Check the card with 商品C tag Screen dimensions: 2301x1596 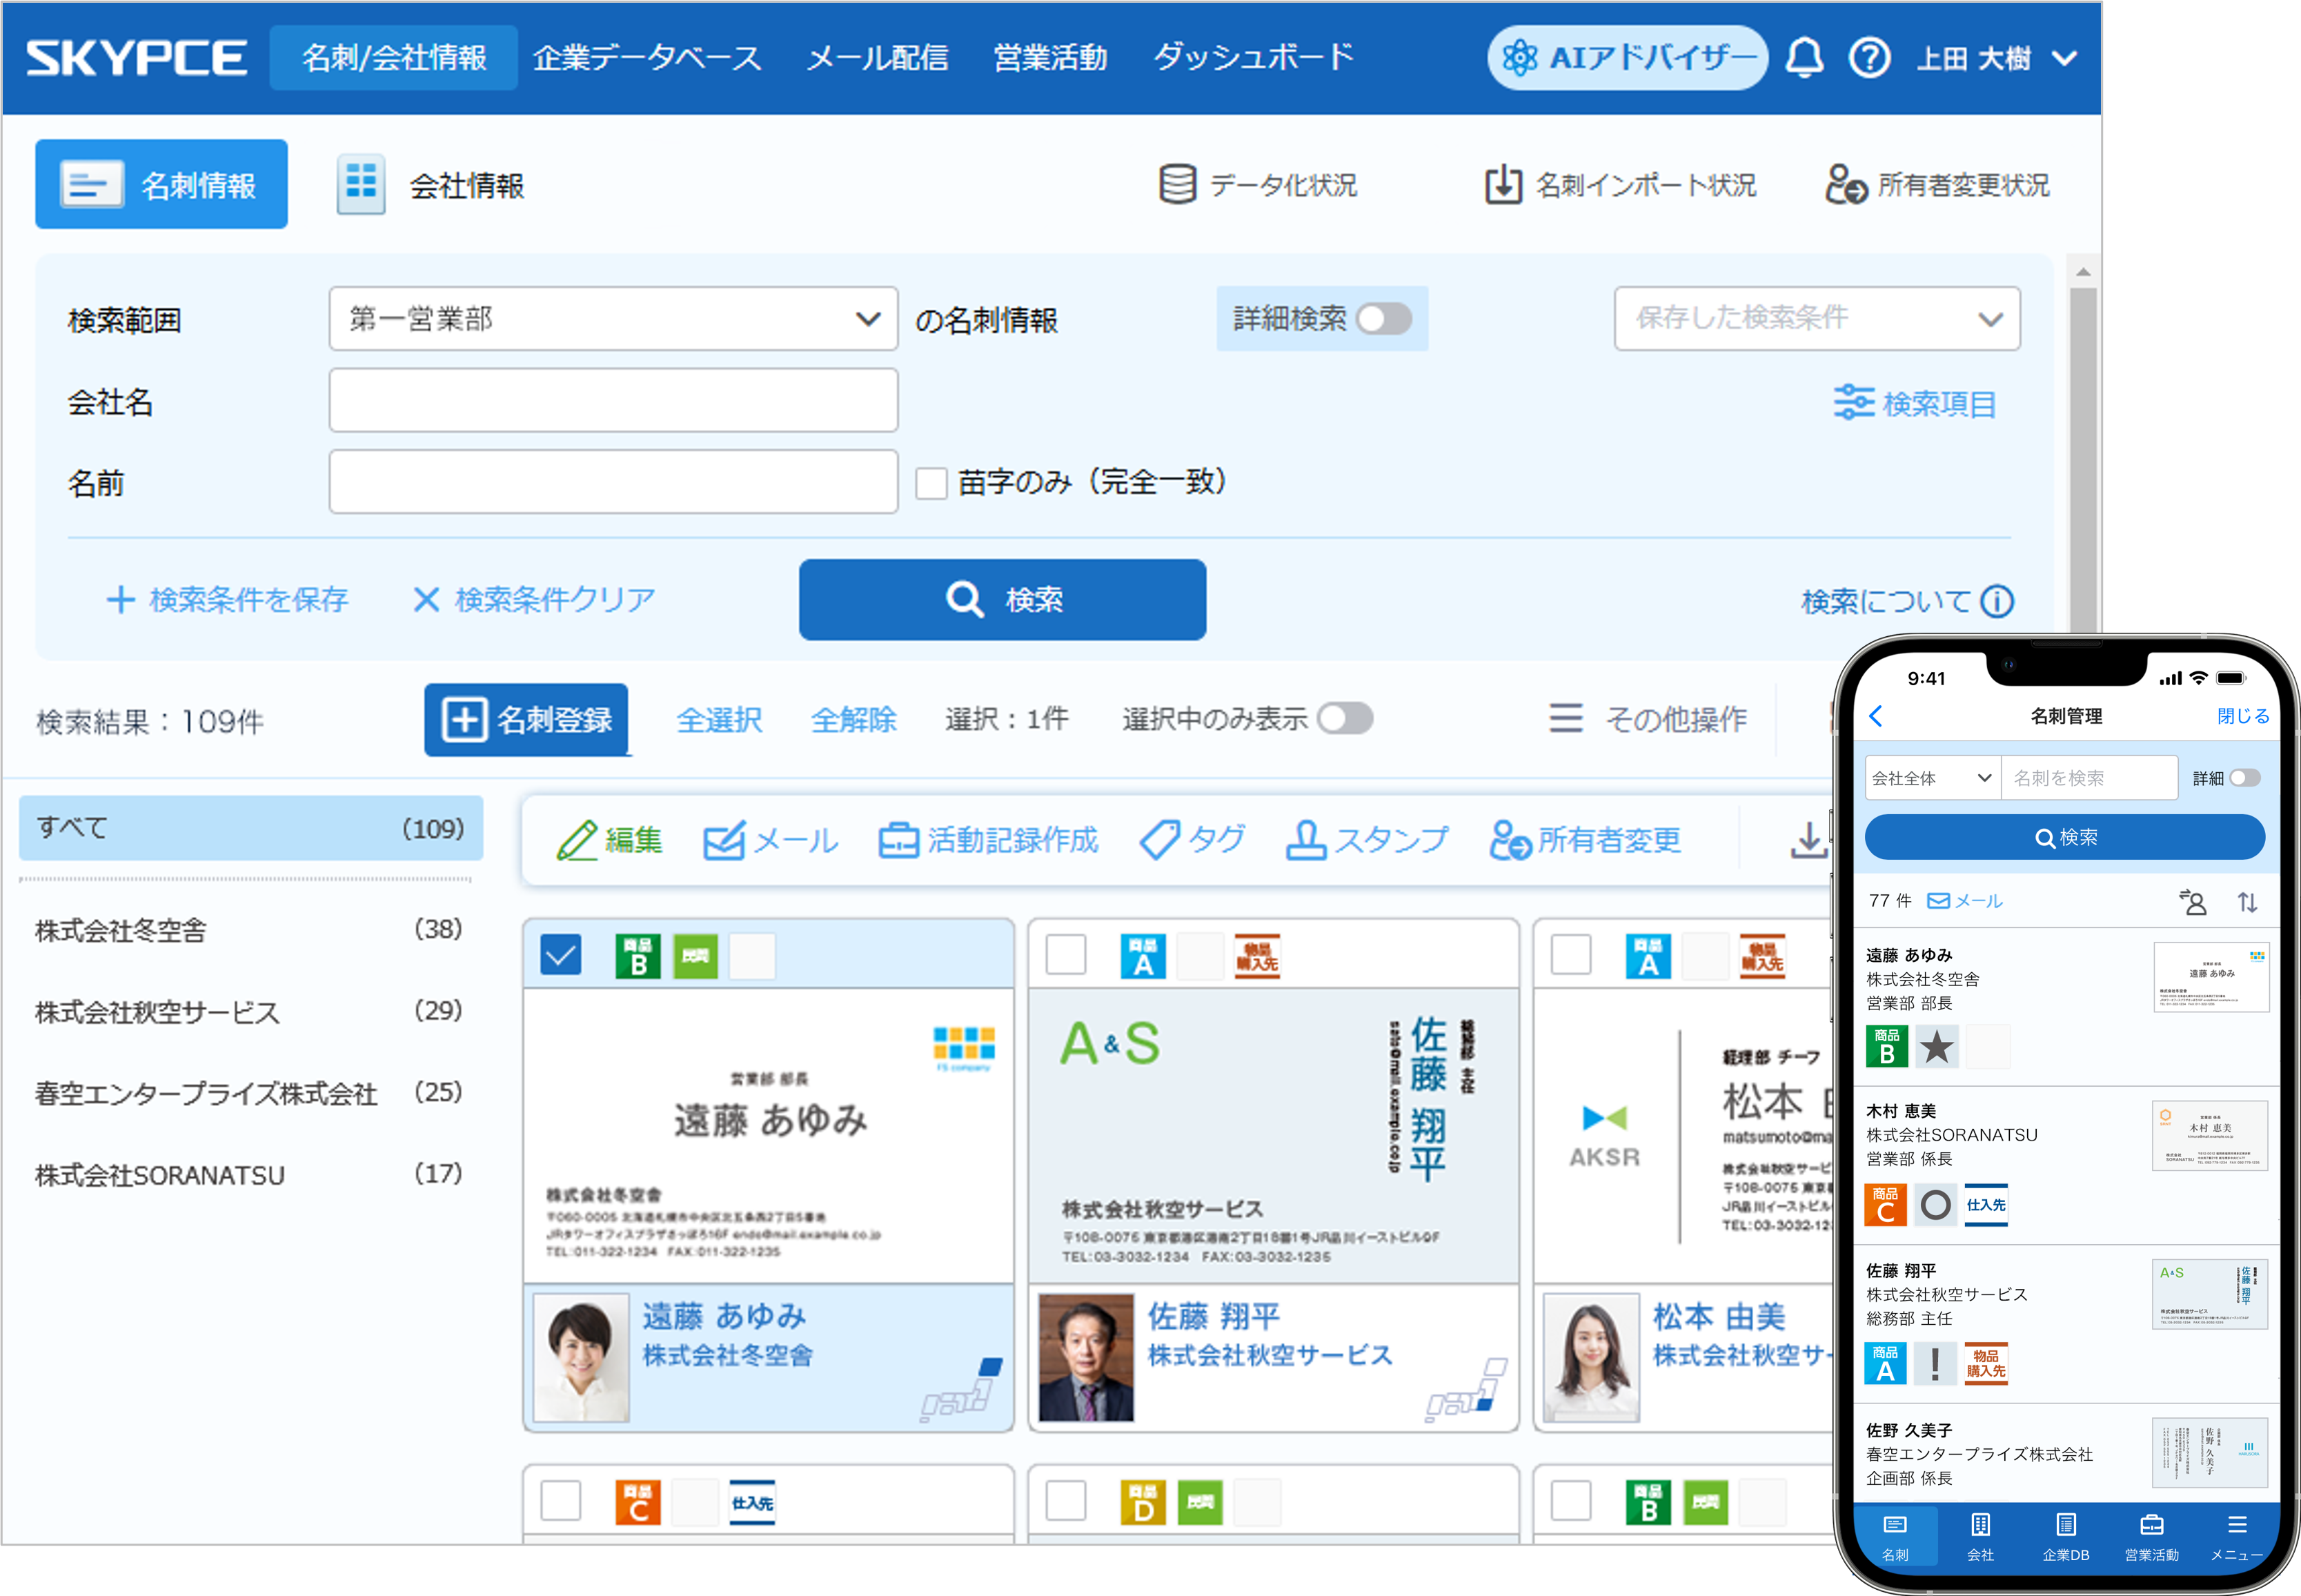(560, 1501)
